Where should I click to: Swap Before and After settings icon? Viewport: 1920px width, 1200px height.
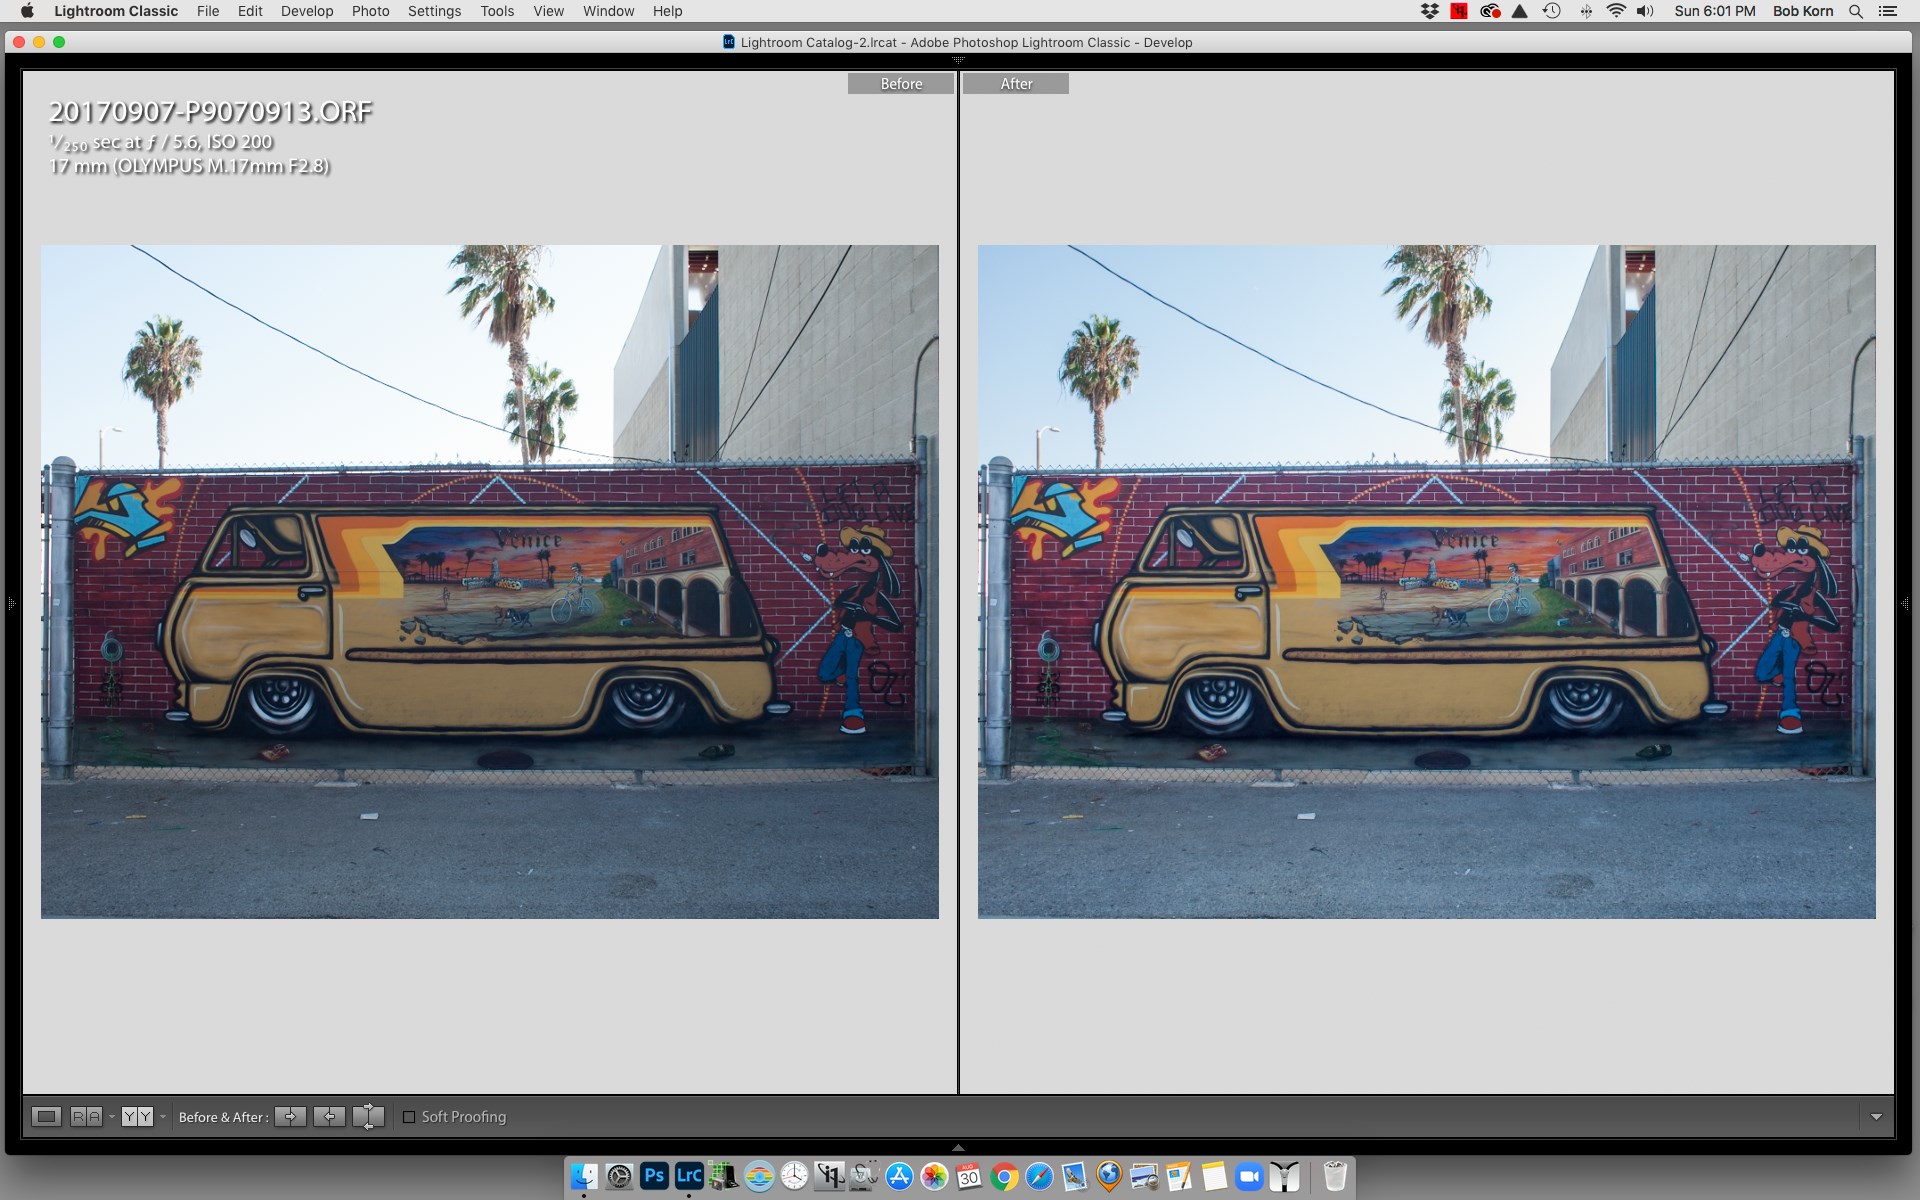368,1116
